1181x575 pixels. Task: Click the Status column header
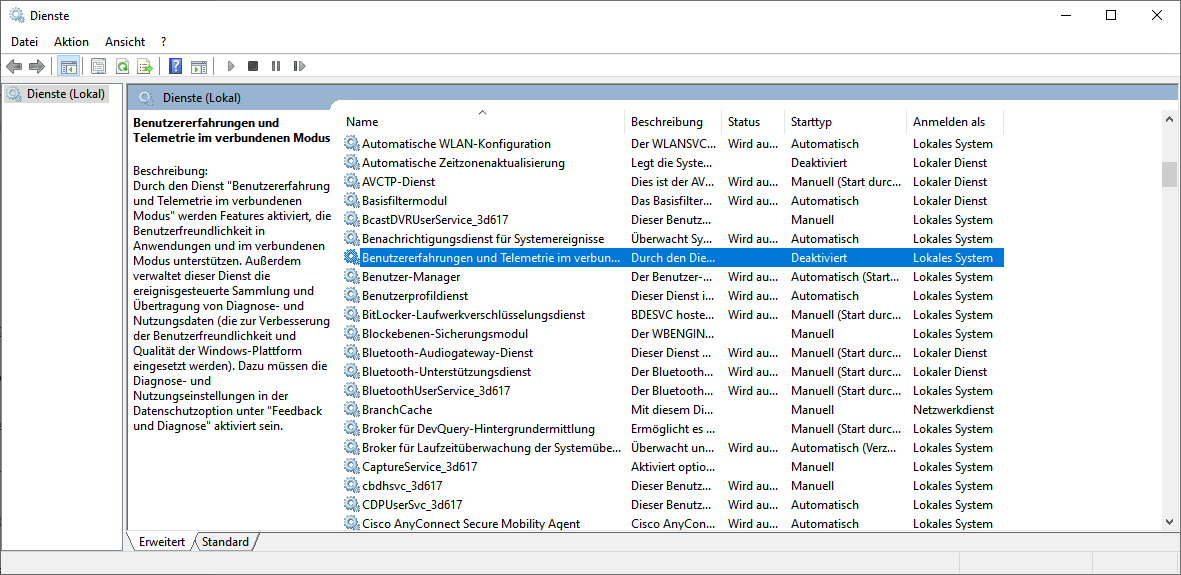pos(743,122)
